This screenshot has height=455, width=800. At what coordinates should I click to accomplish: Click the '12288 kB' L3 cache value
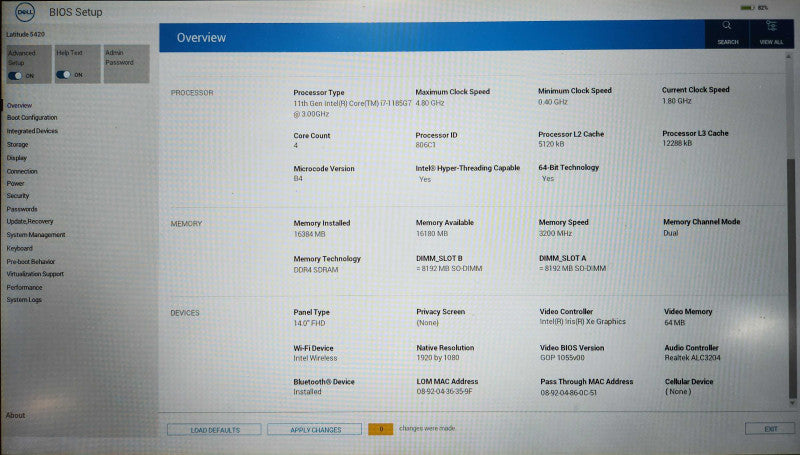point(677,143)
